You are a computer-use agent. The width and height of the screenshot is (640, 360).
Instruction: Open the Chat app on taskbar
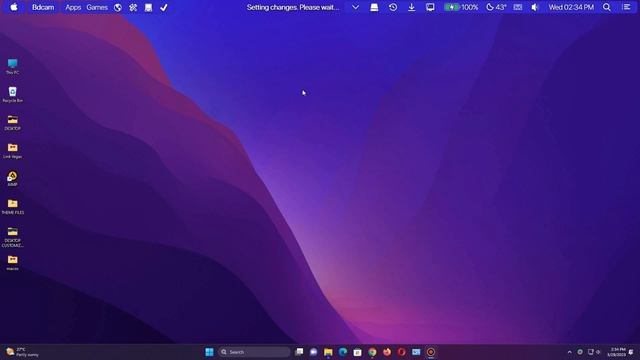click(313, 352)
